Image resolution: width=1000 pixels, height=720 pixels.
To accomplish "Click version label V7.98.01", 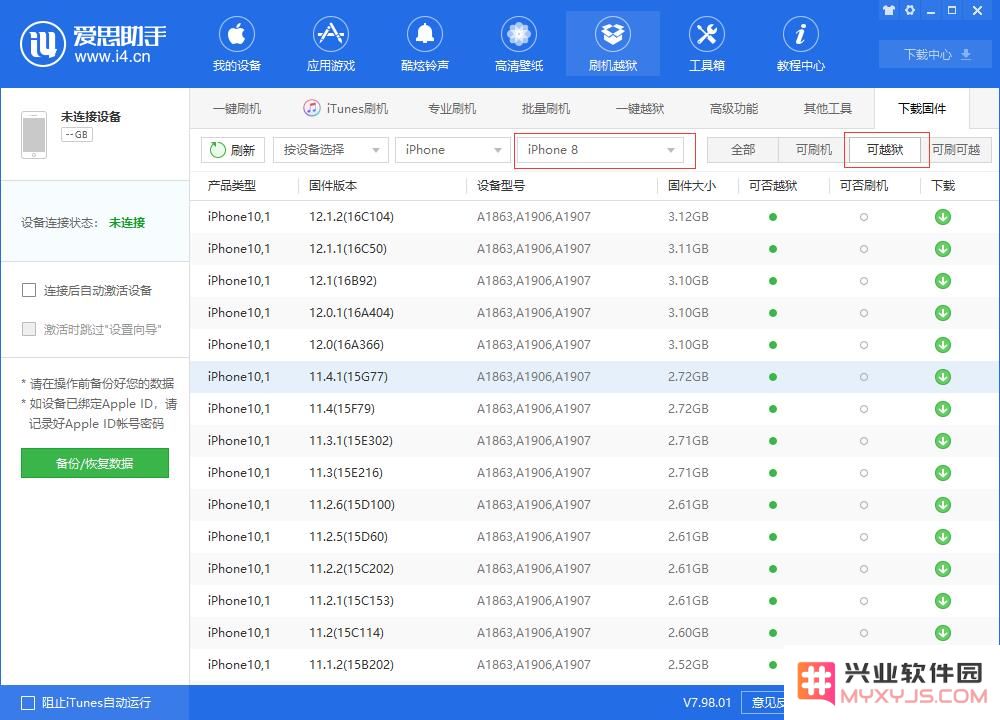I will 707,703.
